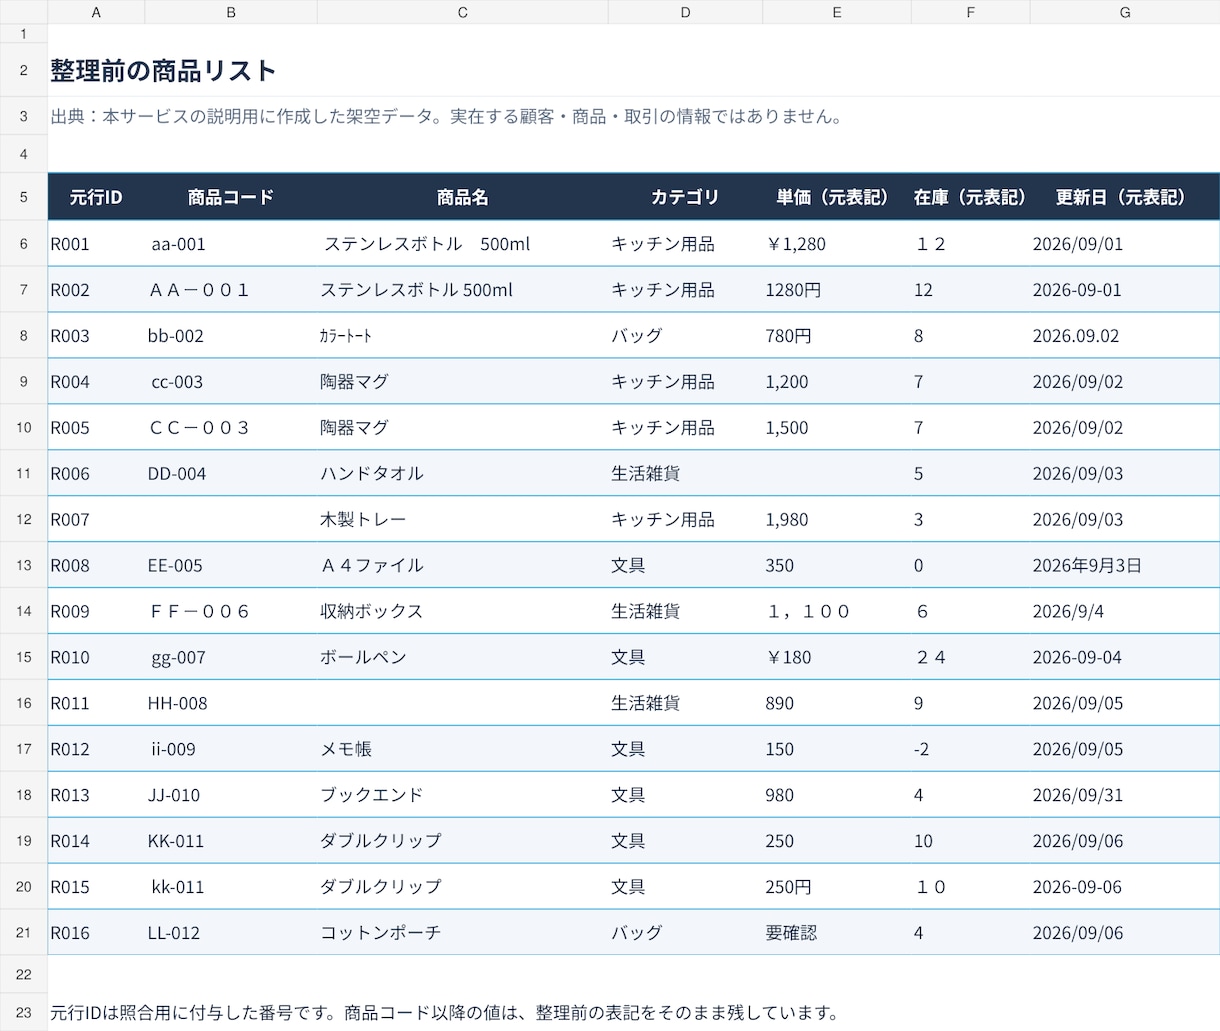
Task: Select the 元行ID header cell
Action: click(x=96, y=197)
